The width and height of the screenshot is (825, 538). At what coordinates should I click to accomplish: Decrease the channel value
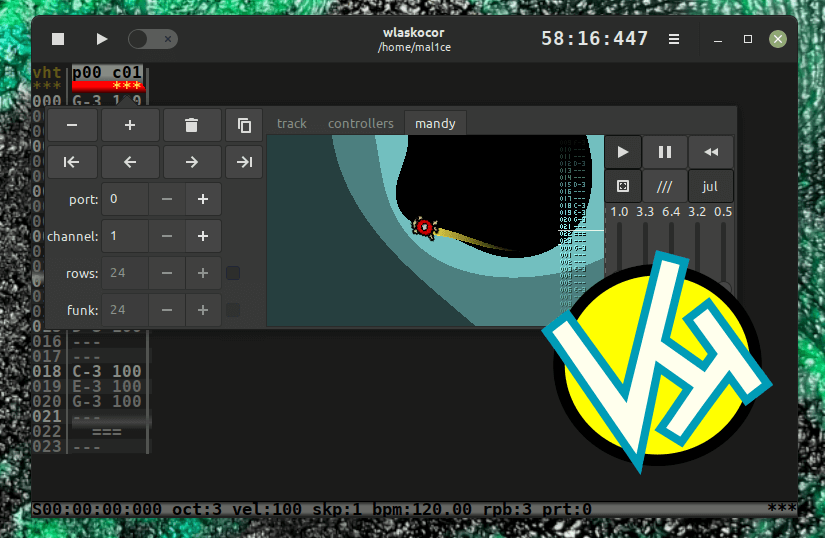tap(167, 236)
